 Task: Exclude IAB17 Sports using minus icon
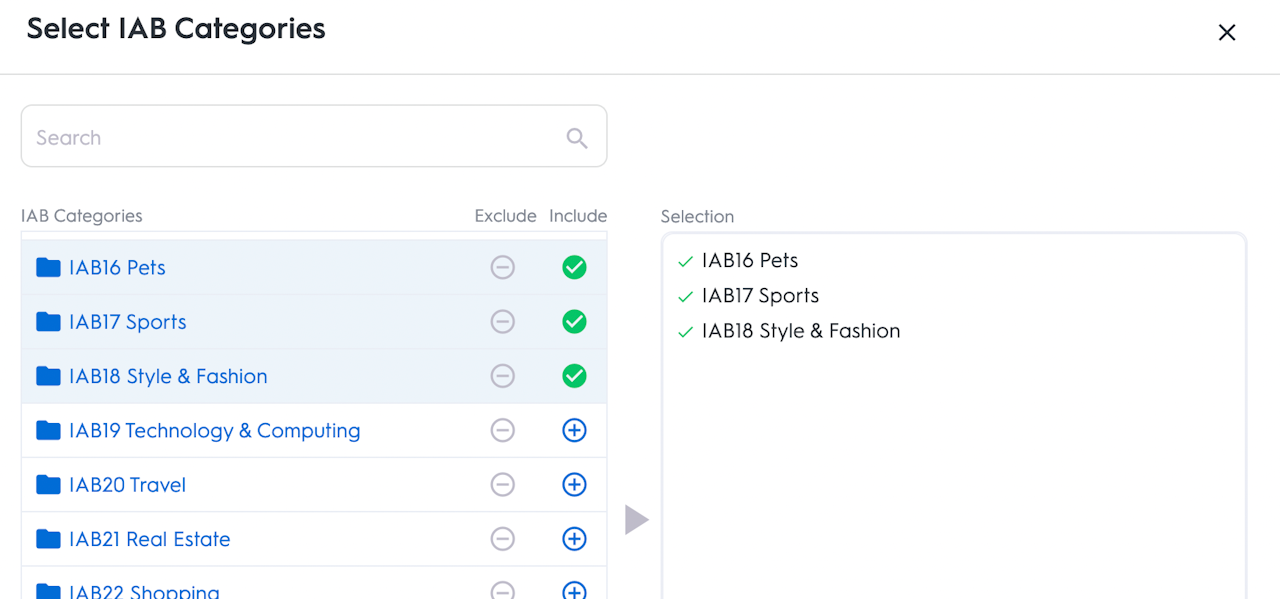pyautogui.click(x=502, y=322)
